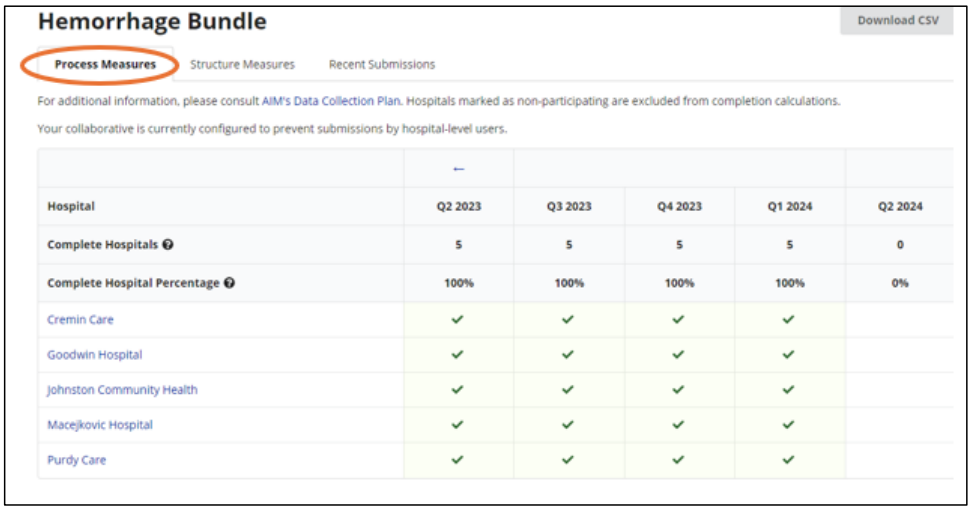Open Johnston Community Health hospital page
The width and height of the screenshot is (972, 511).
click(122, 390)
